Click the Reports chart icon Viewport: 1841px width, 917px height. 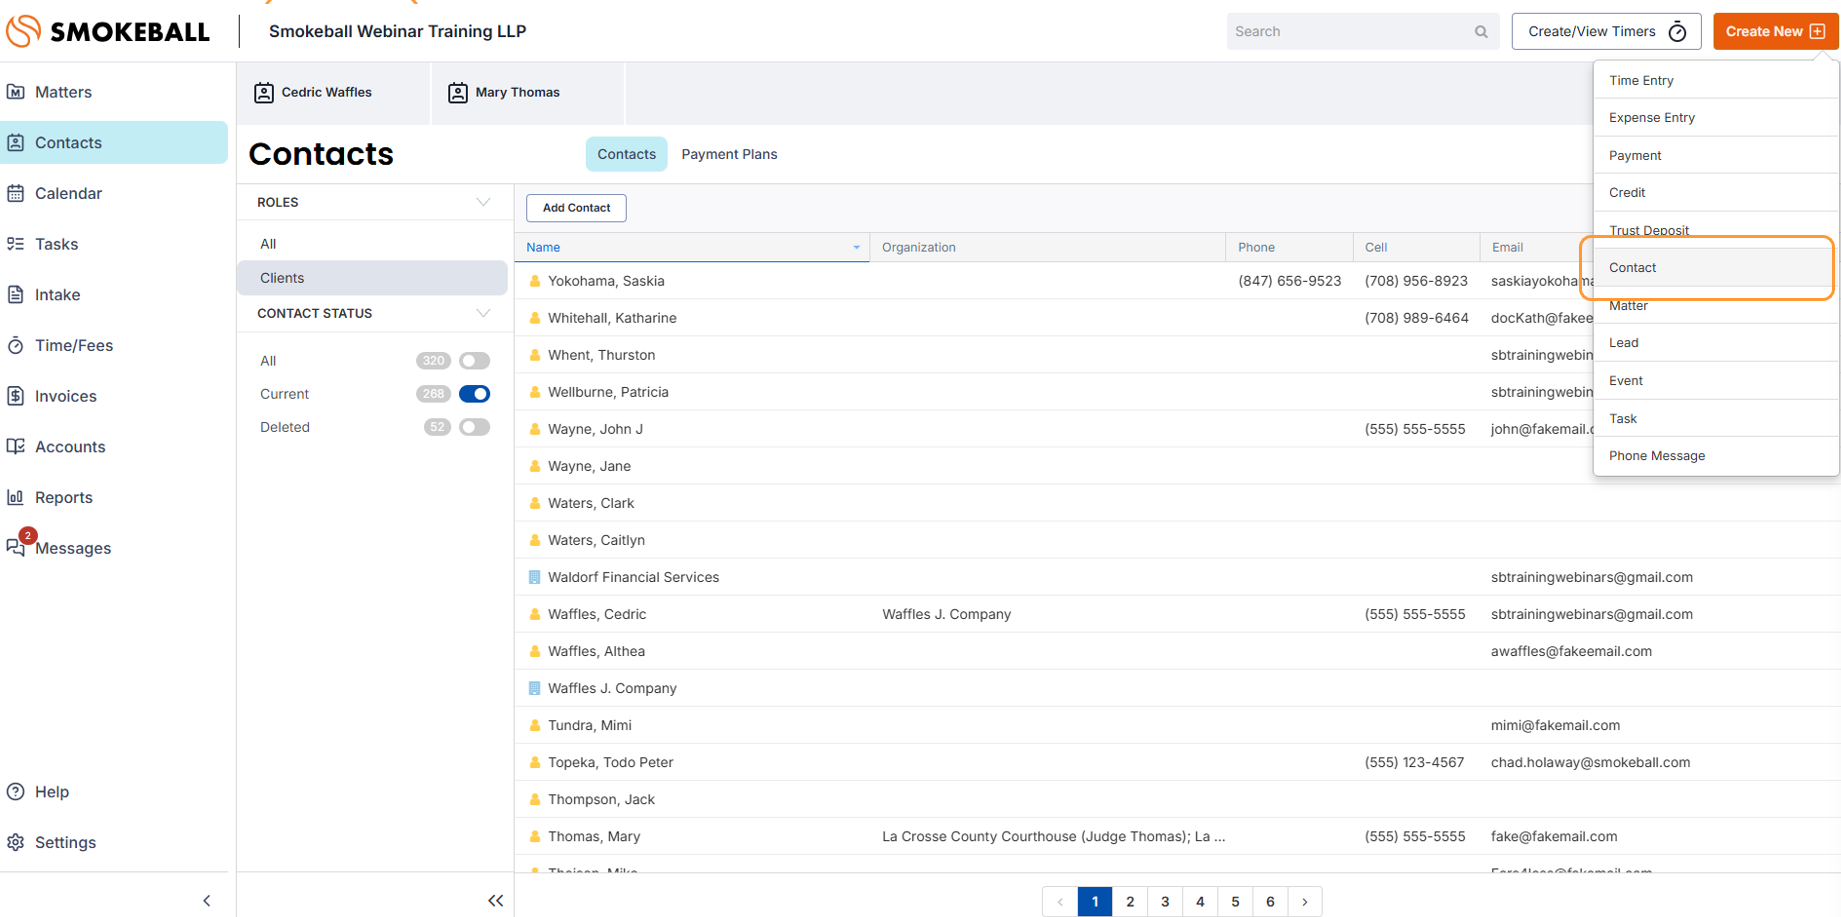tap(16, 497)
